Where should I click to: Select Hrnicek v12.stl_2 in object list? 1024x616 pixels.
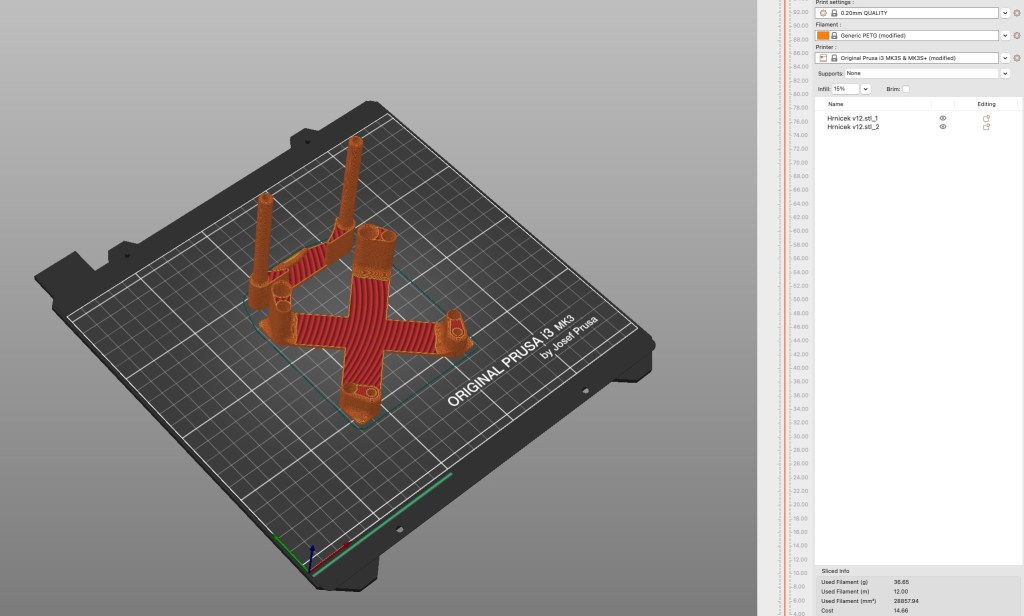[x=852, y=127]
